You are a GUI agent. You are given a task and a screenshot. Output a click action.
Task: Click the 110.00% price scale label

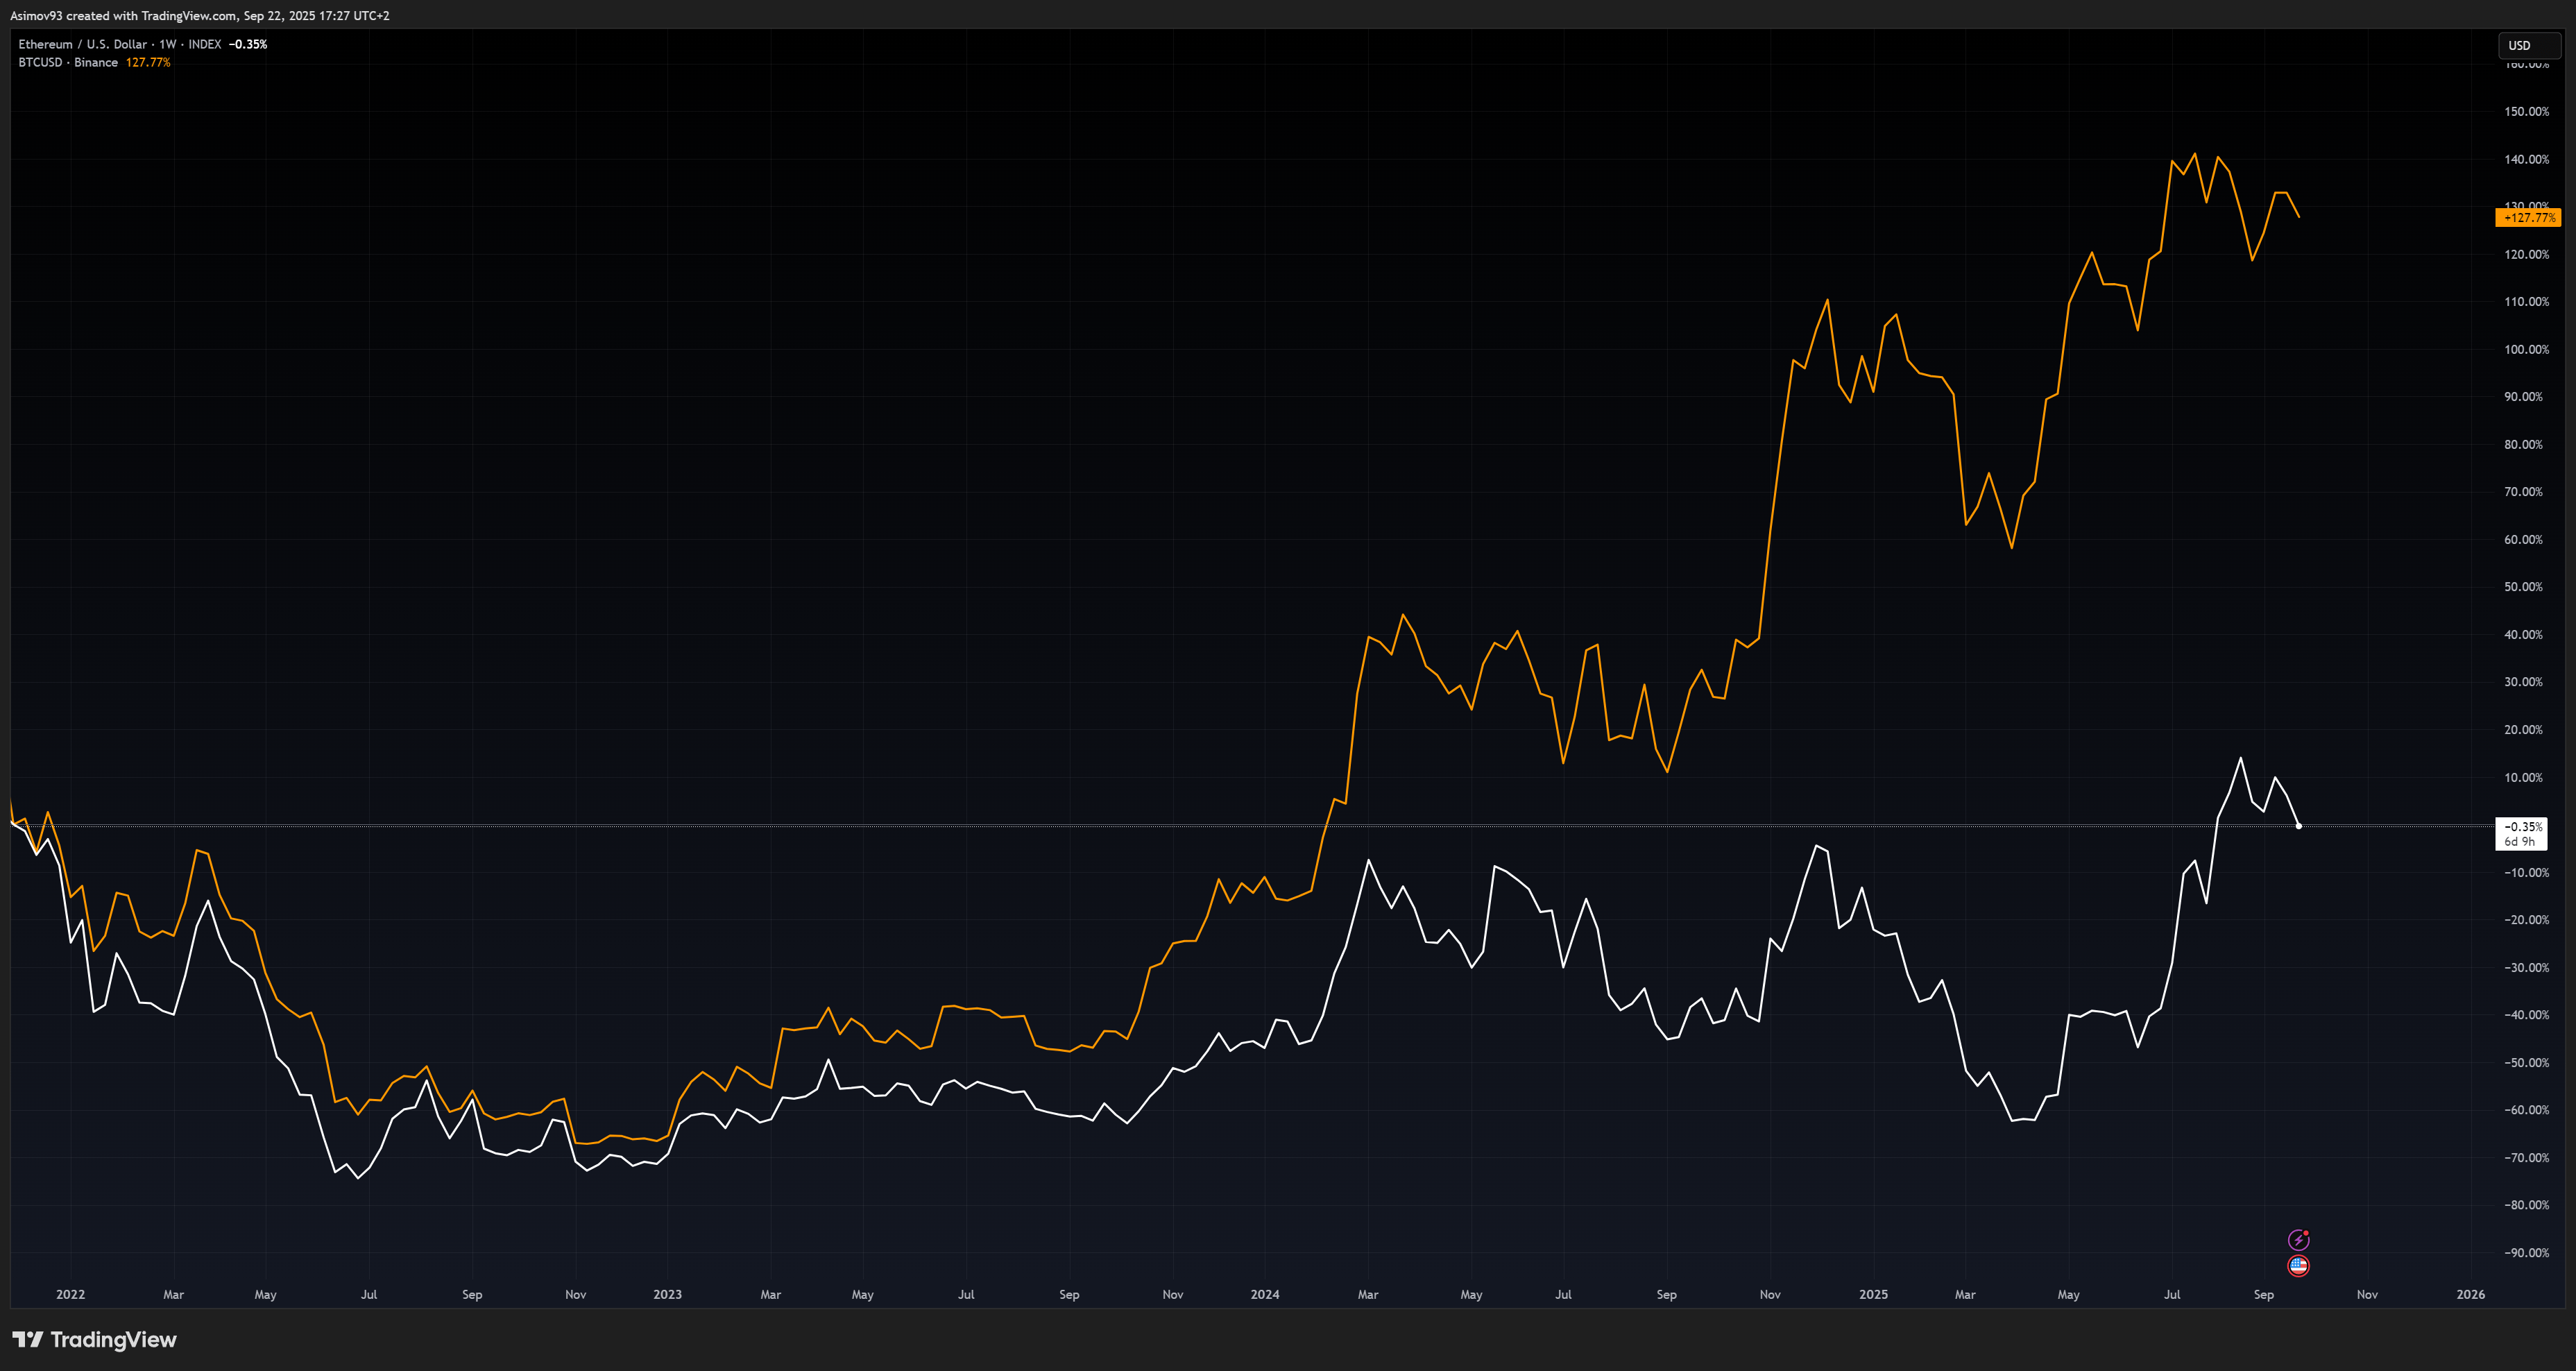pos(2526,302)
